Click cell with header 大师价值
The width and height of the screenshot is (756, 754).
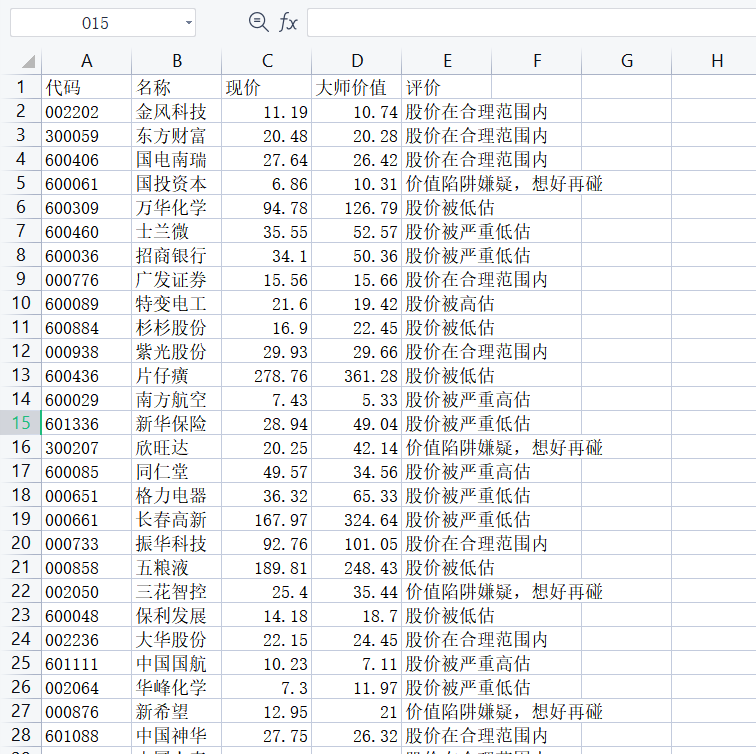(357, 87)
